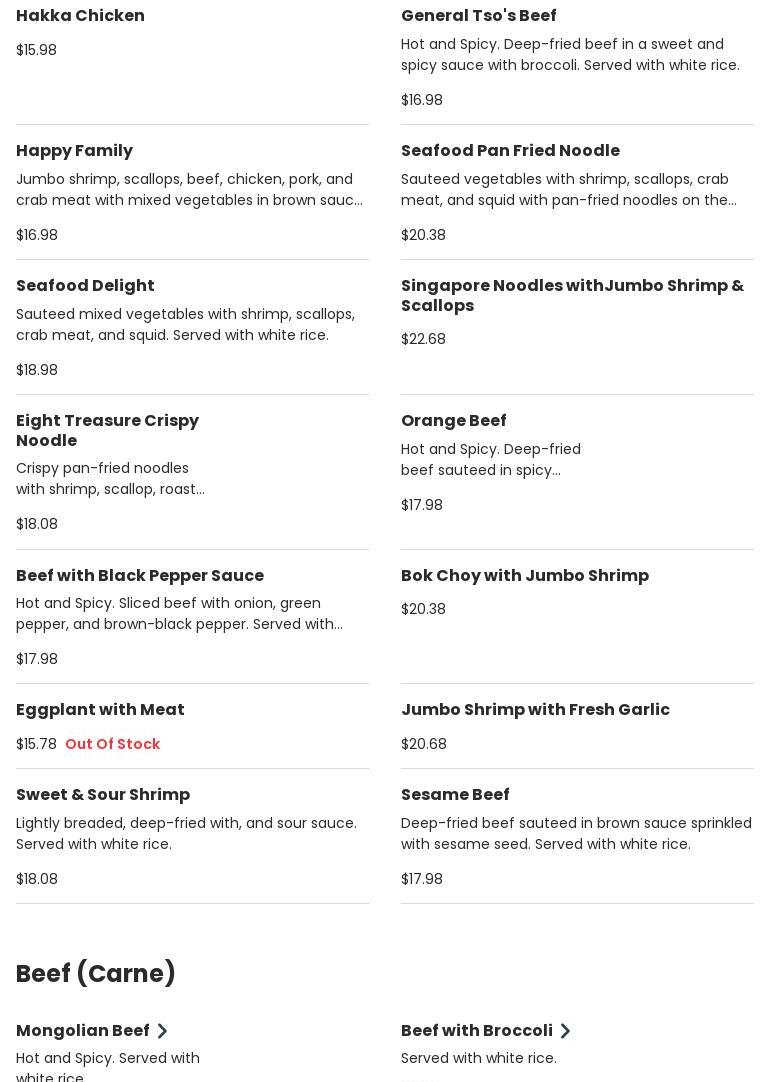Choose Bok Choy with Jumbo Shrimp
The width and height of the screenshot is (770, 1082).
524,576
